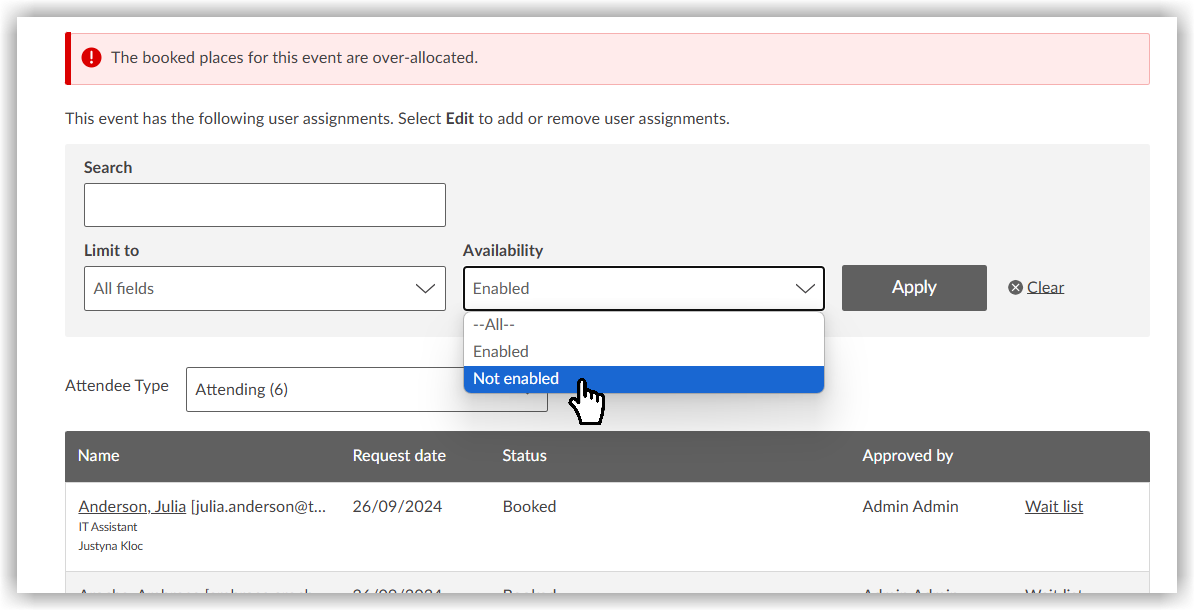Open the Limit to 'All fields' dropdown
Image resolution: width=1195 pixels, height=611 pixels.
click(264, 288)
